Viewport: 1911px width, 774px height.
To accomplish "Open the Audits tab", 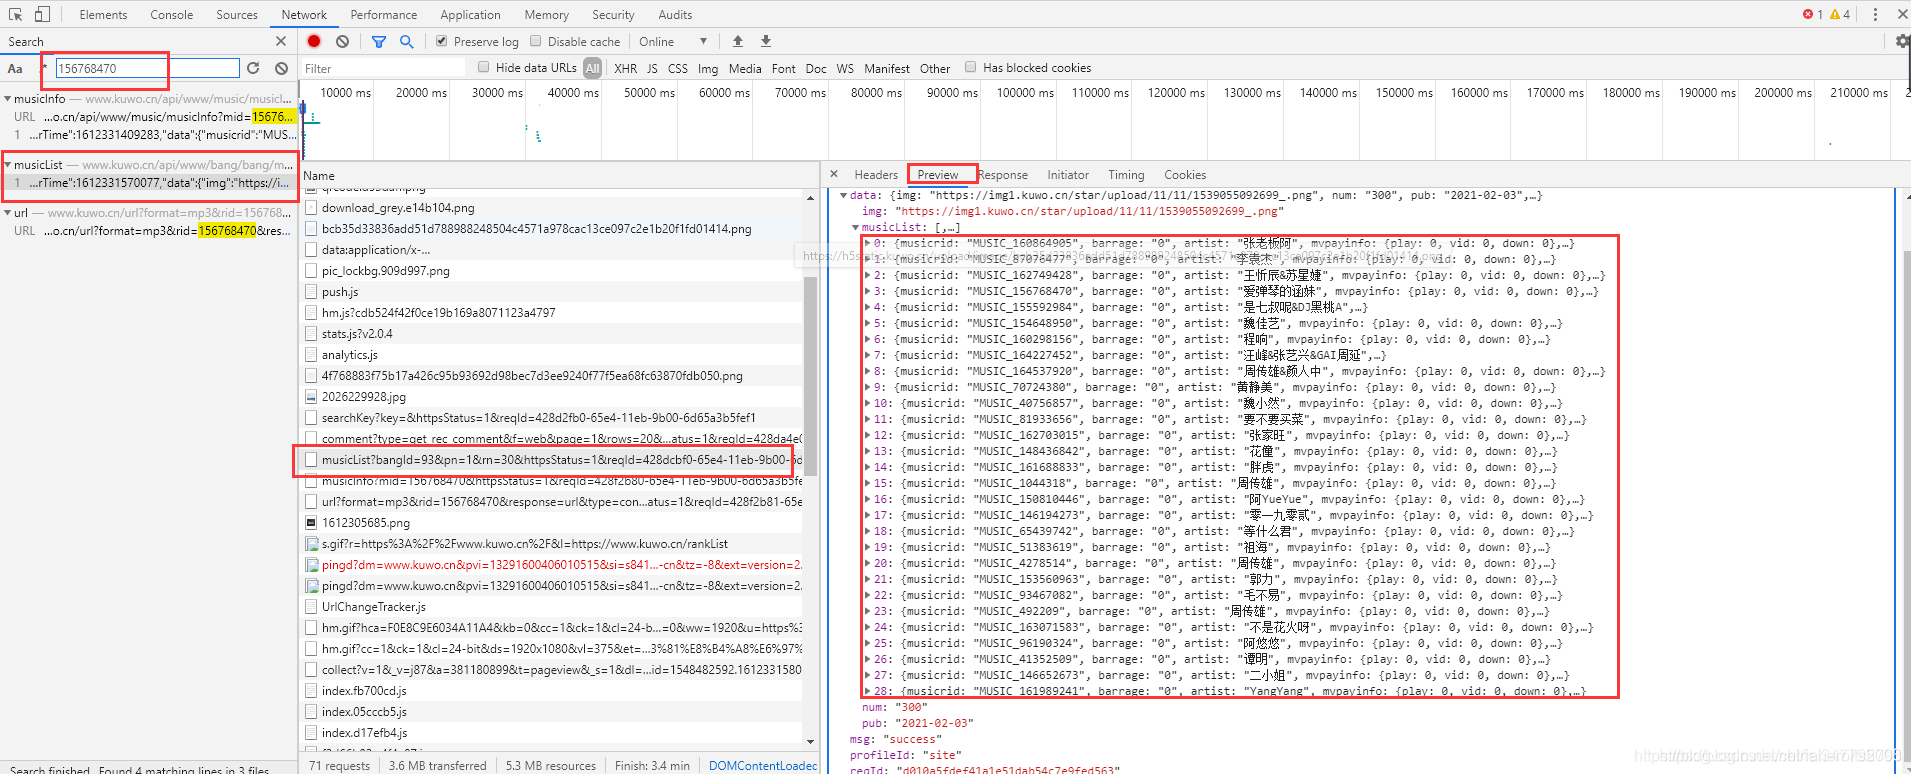I will click(675, 15).
